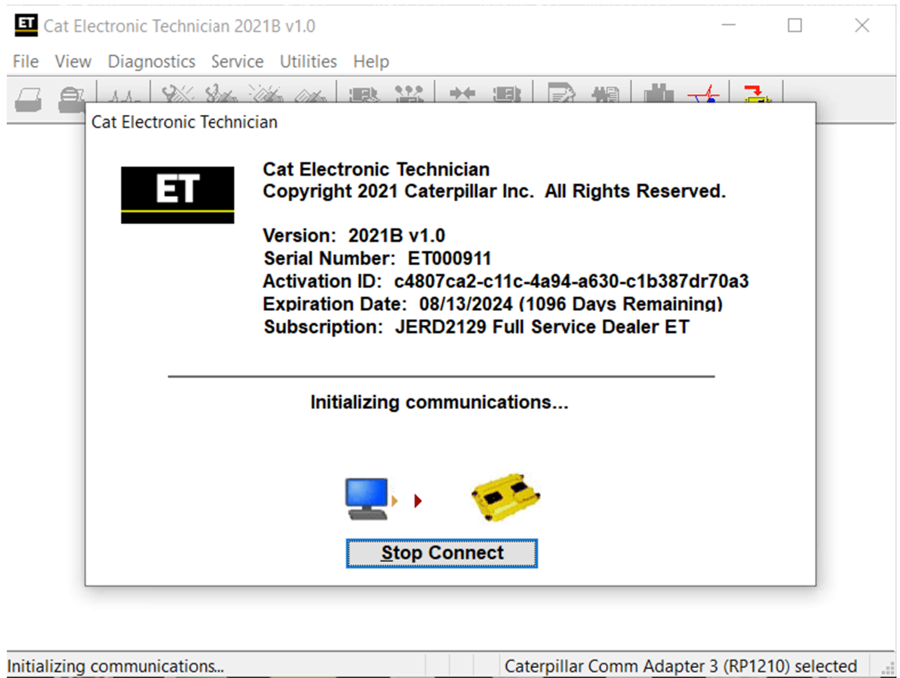Click the Print Preview toolbar icon

pyautogui.click(x=71, y=99)
